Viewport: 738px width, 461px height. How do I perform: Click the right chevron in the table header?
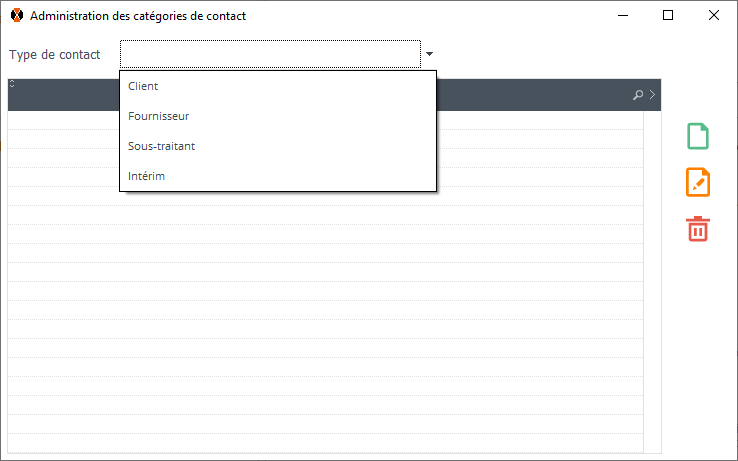[652, 95]
